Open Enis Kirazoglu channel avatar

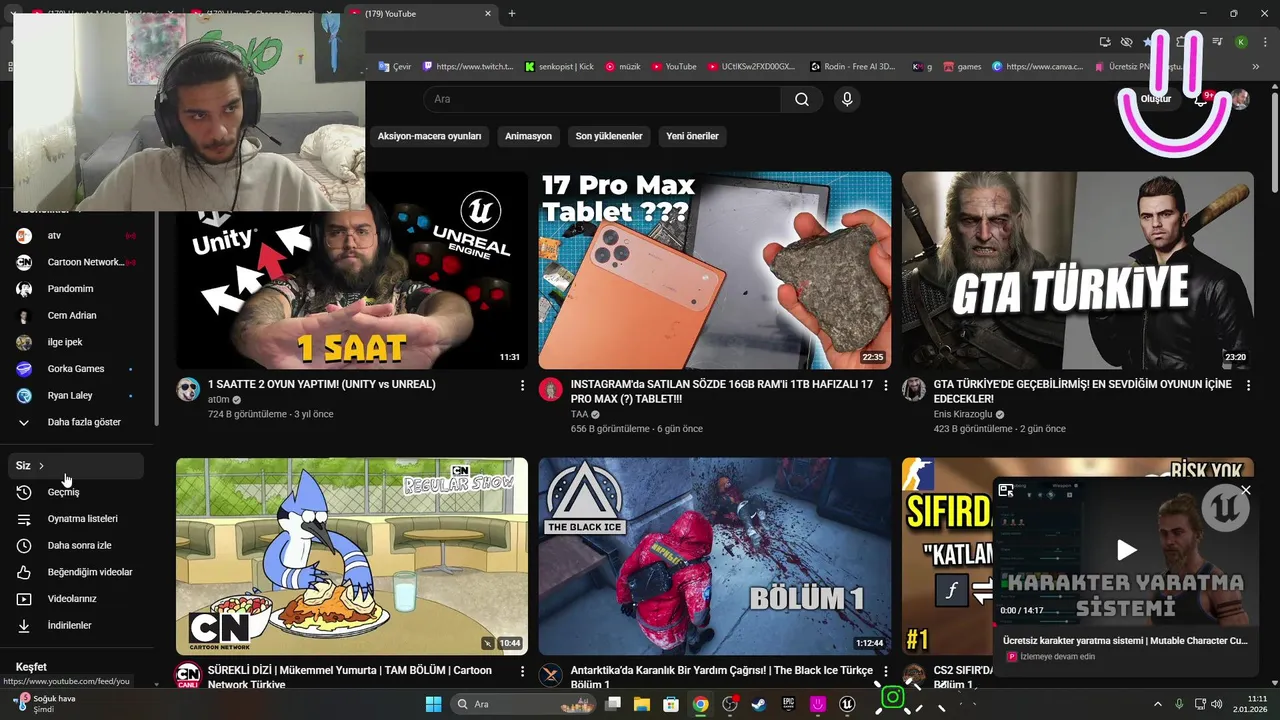pyautogui.click(x=914, y=390)
